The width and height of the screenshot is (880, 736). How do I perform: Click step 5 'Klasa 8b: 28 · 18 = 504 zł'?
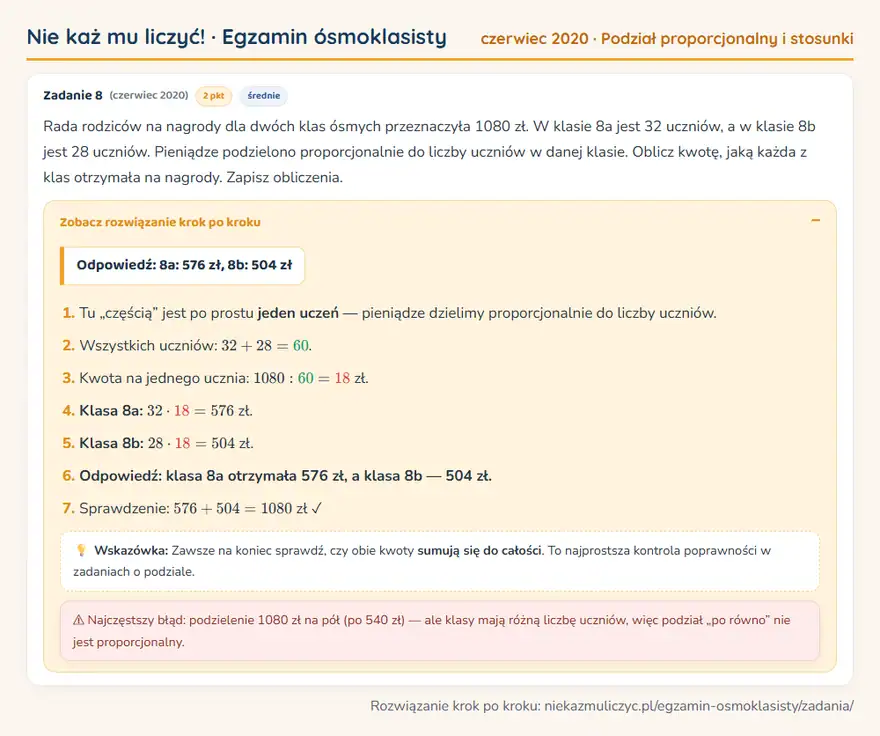tap(166, 444)
